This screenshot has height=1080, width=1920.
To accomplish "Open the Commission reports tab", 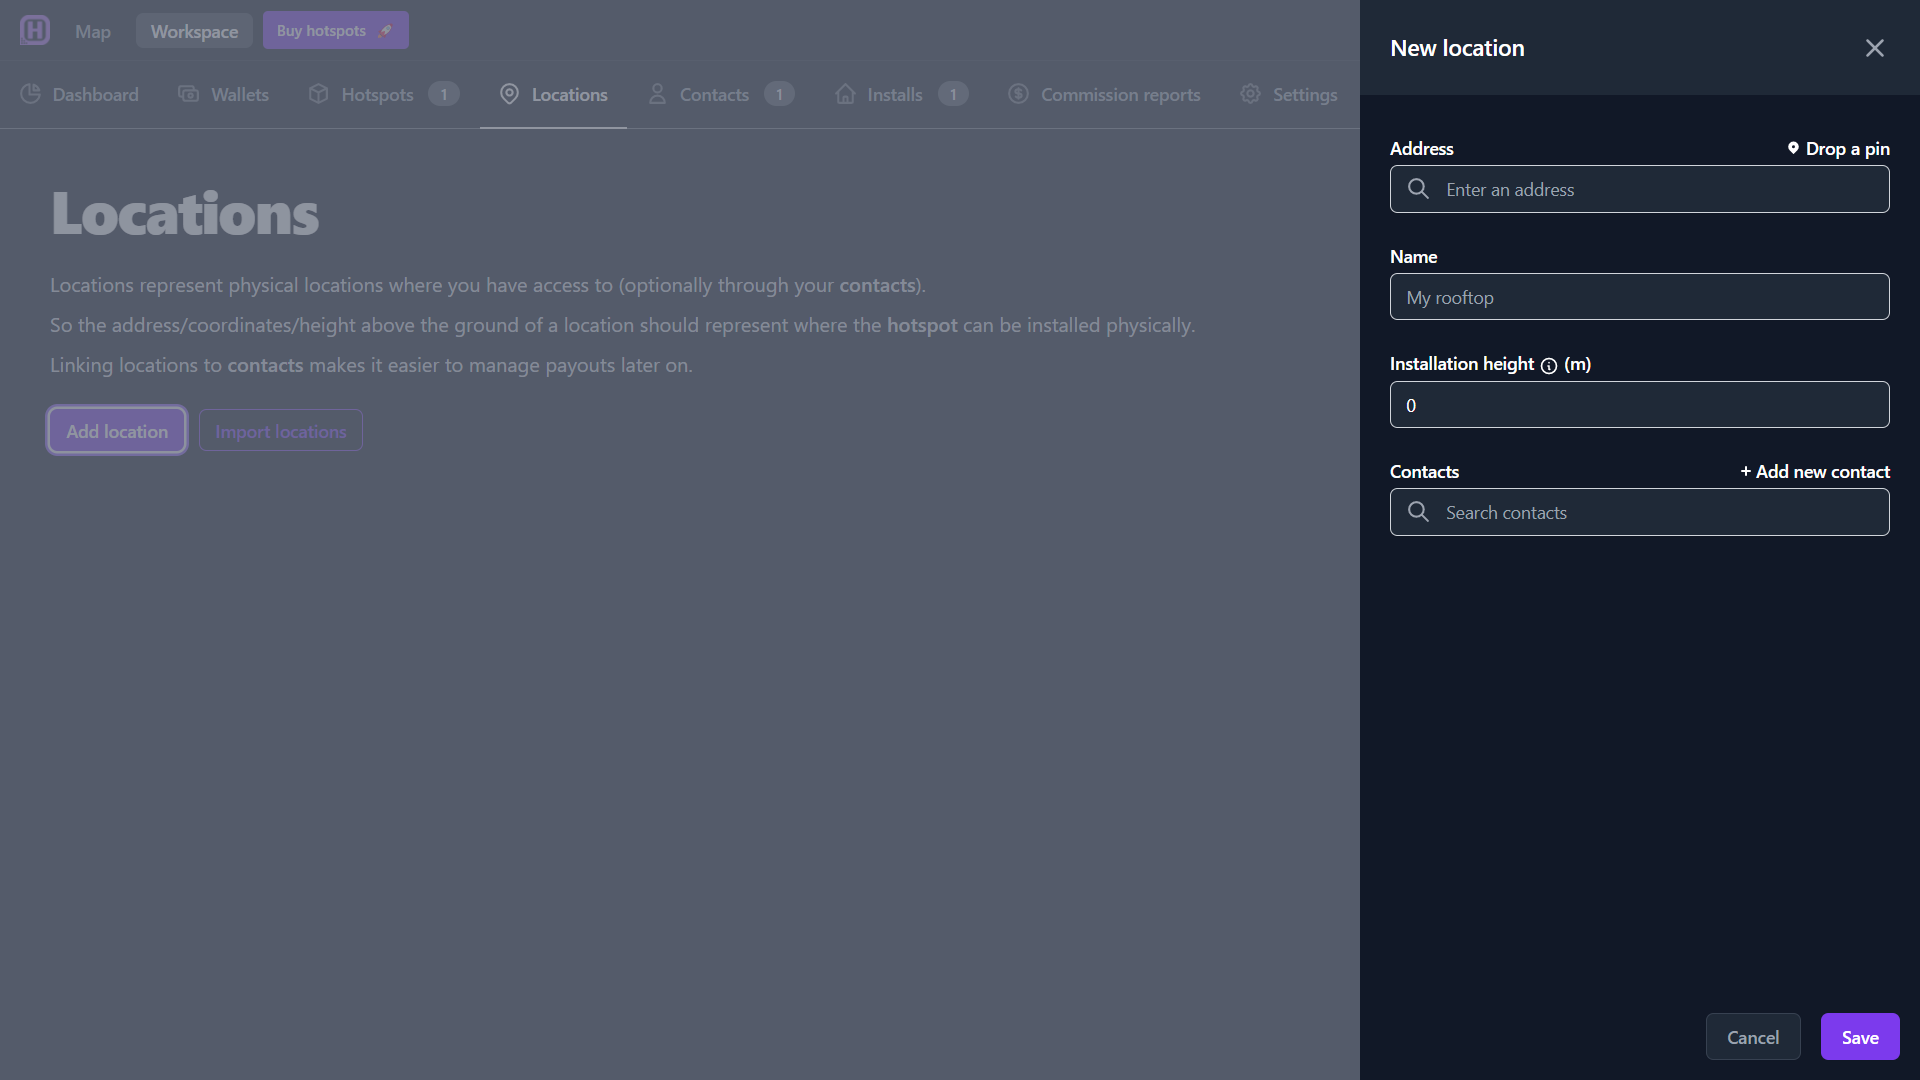I will point(1104,94).
